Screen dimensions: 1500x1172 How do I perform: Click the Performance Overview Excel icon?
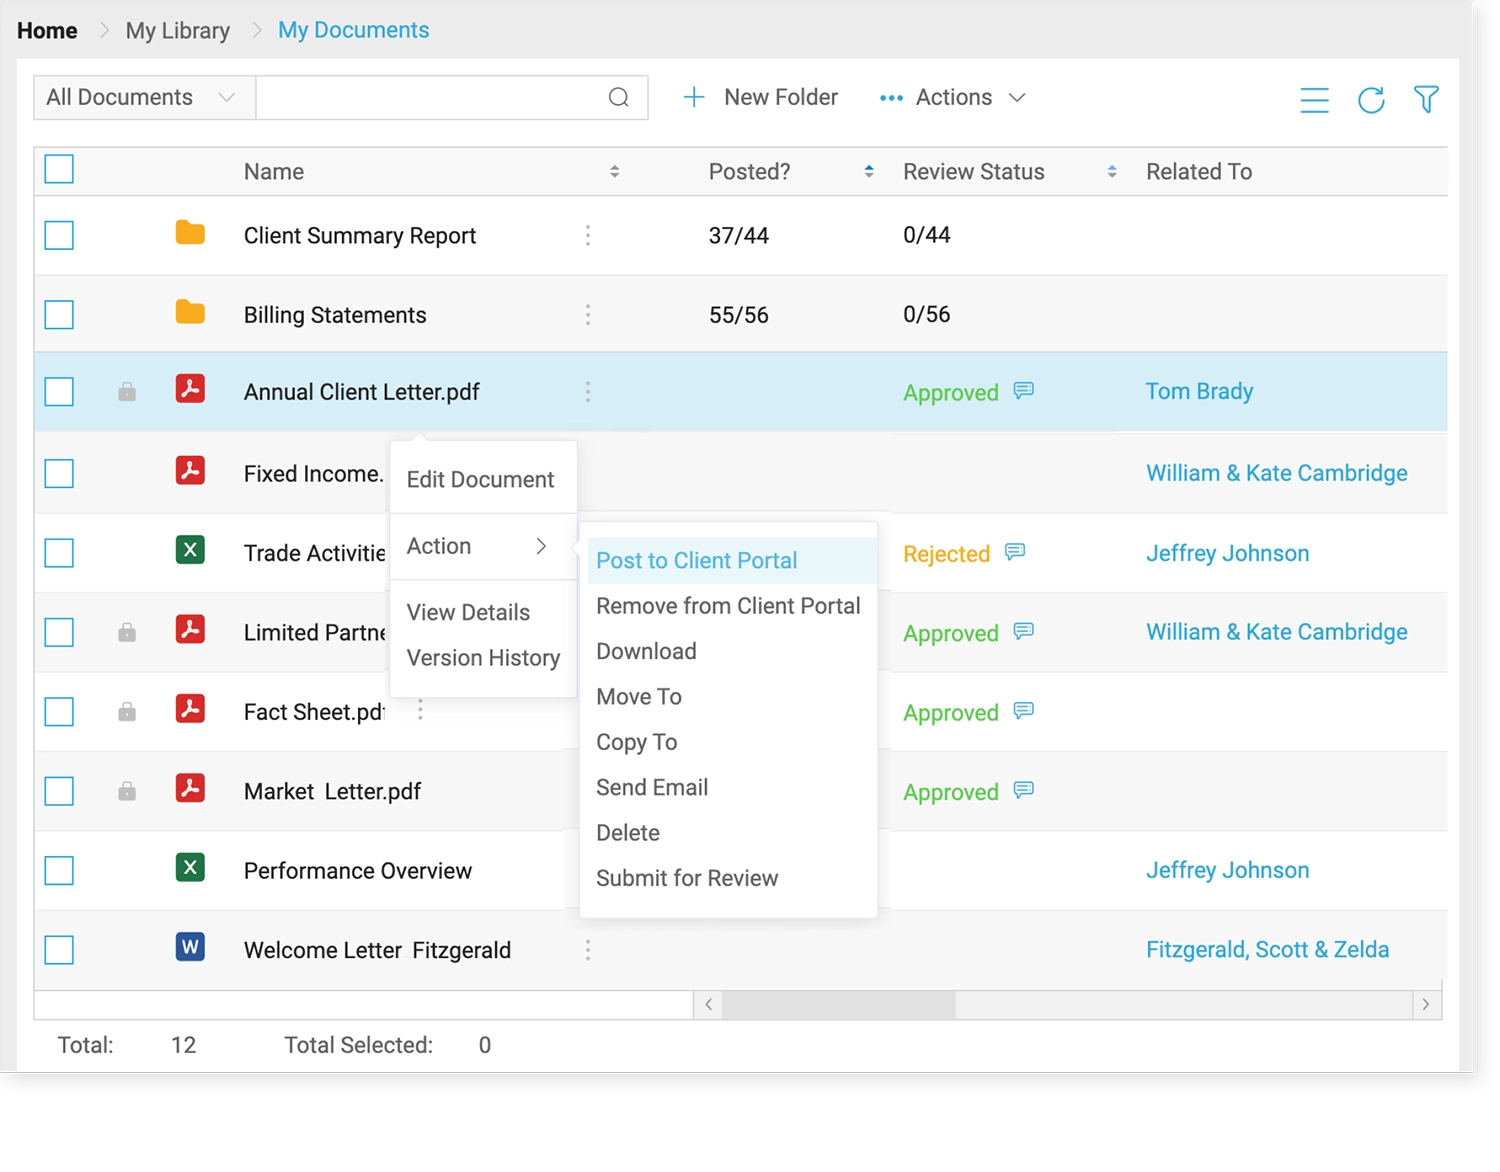pyautogui.click(x=190, y=867)
